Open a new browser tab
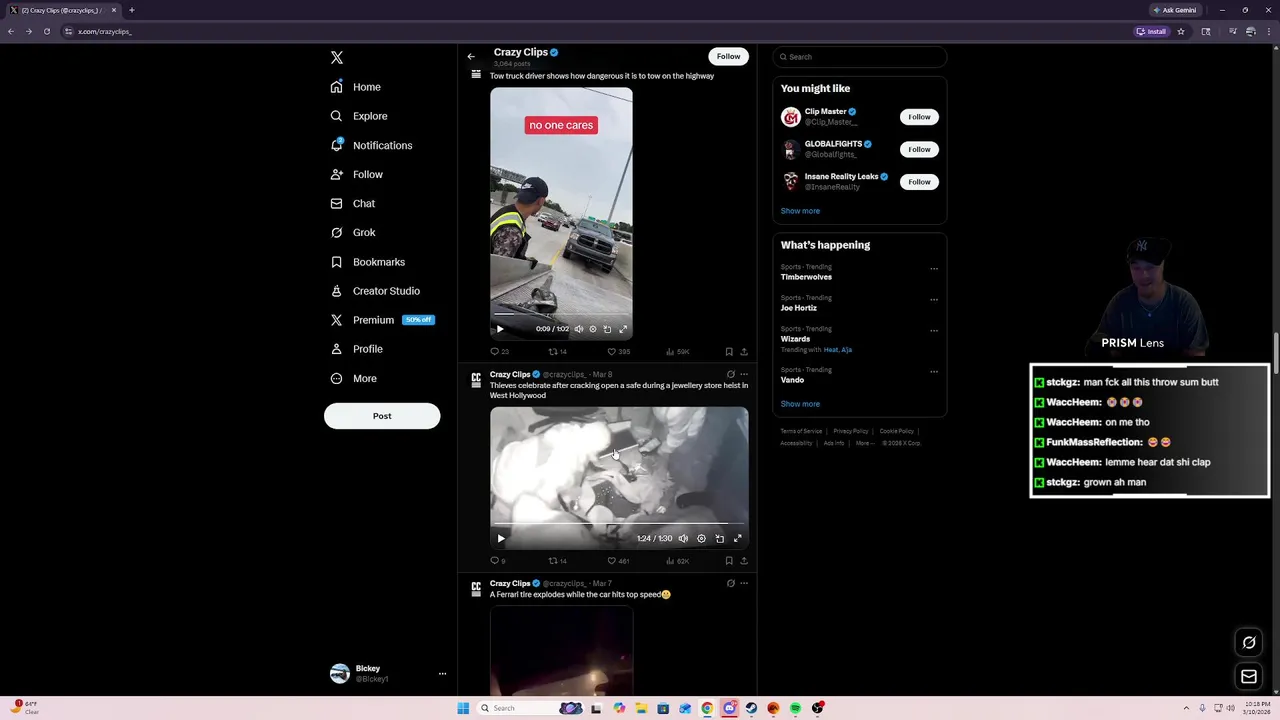The image size is (1280, 720). tap(131, 10)
